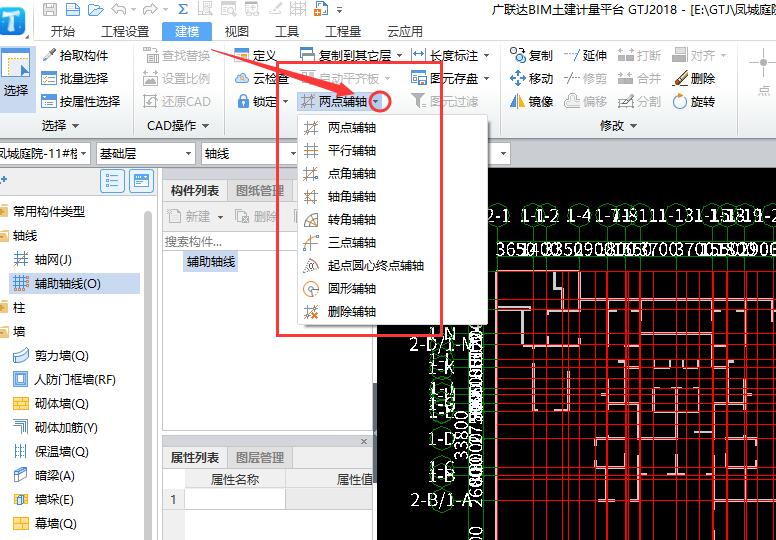The height and width of the screenshot is (540, 776).
Task: Switch to the 工程设置 ribbon tab
Action: (x=125, y=32)
